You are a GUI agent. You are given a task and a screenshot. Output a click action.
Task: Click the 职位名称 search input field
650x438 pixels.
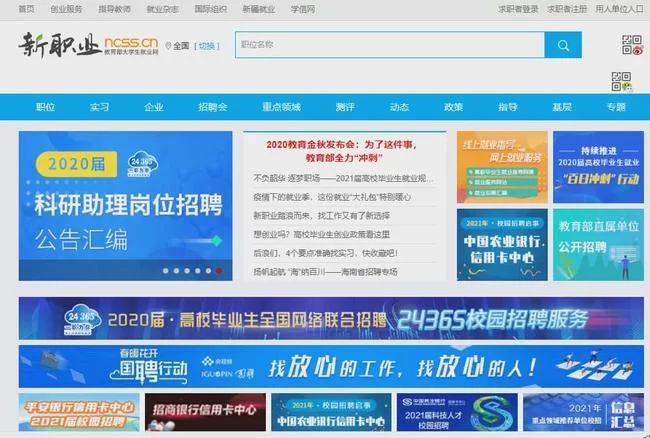coord(389,45)
